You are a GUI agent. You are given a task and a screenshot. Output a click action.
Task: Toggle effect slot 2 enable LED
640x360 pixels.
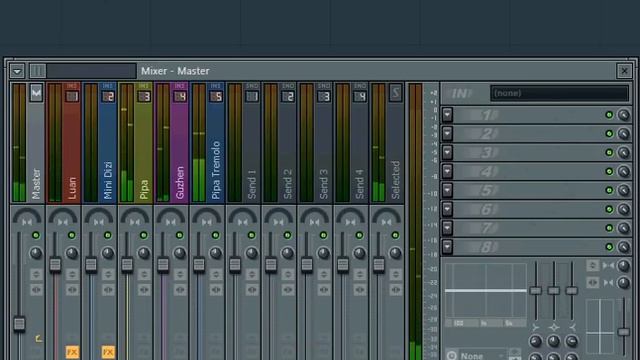[609, 133]
